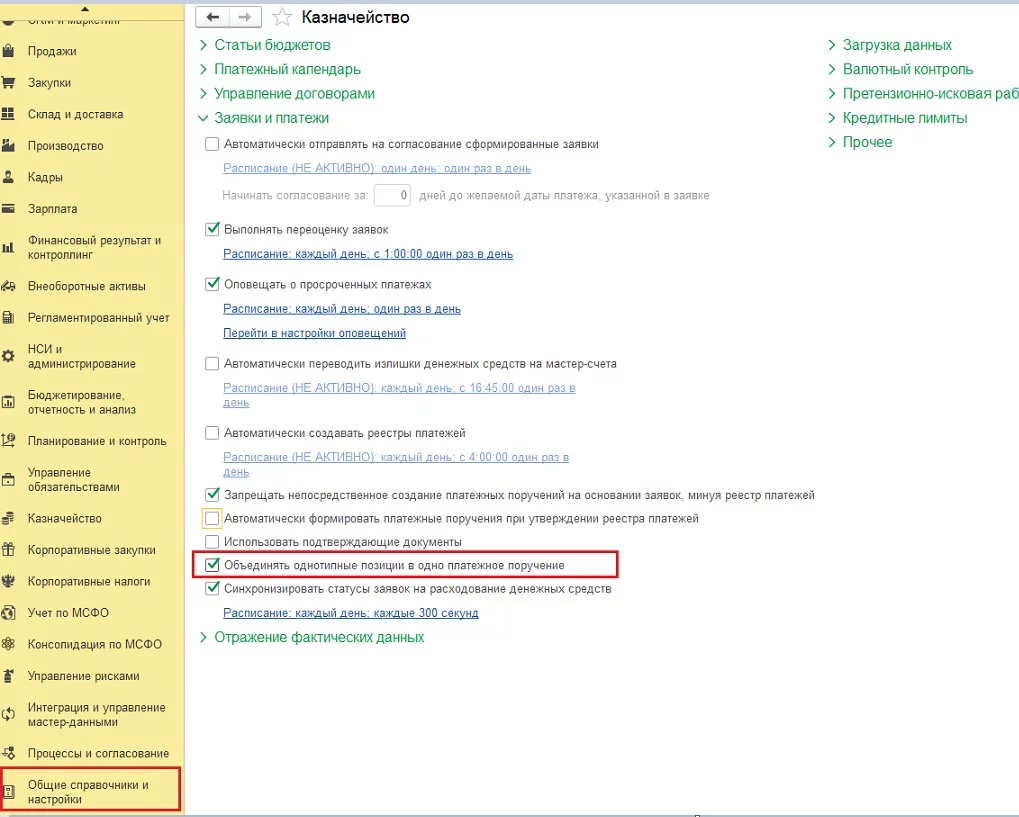Viewport: 1019px width, 817px height.
Task: Click the Бюджетирование section icon
Action: pos(8,402)
